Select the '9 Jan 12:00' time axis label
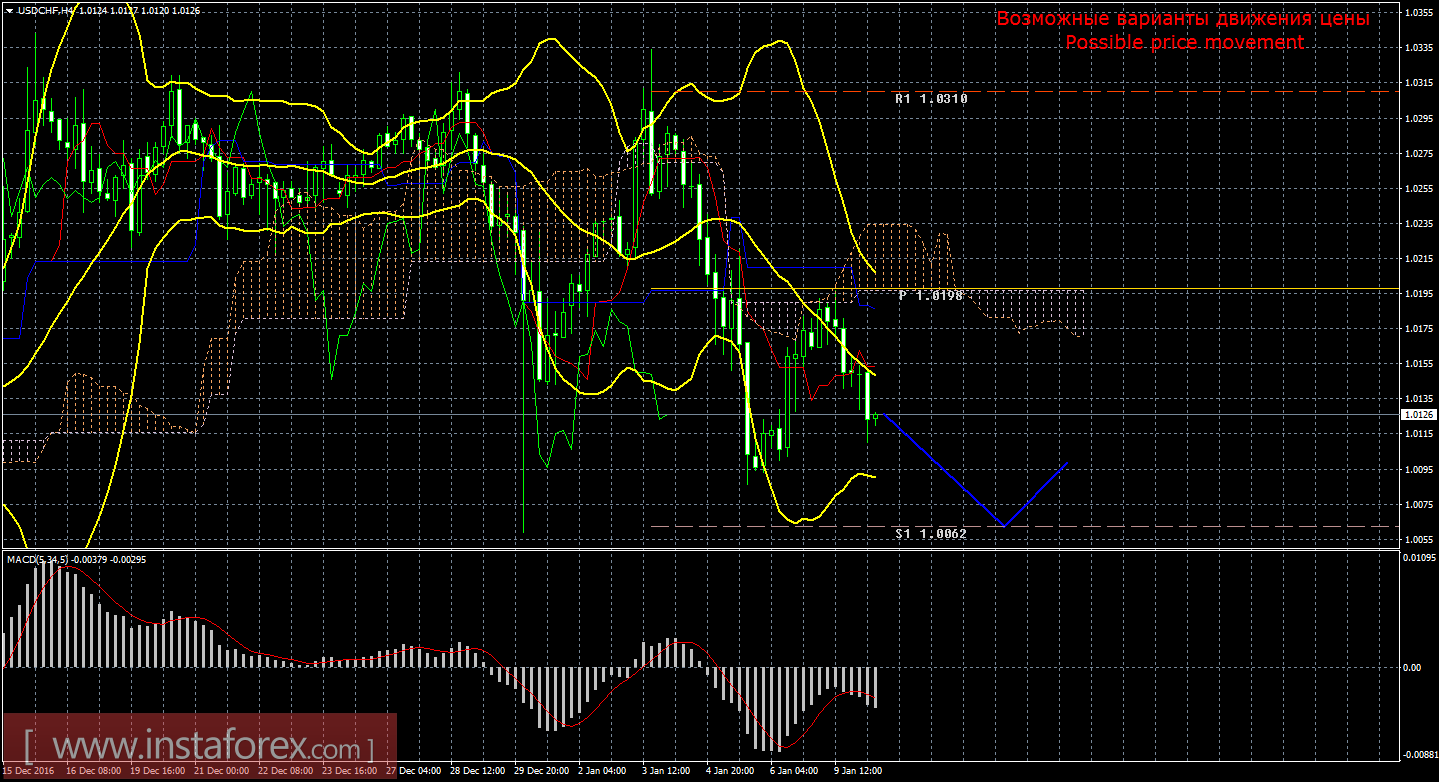Screen dimensions: 1439x782 click(856, 771)
